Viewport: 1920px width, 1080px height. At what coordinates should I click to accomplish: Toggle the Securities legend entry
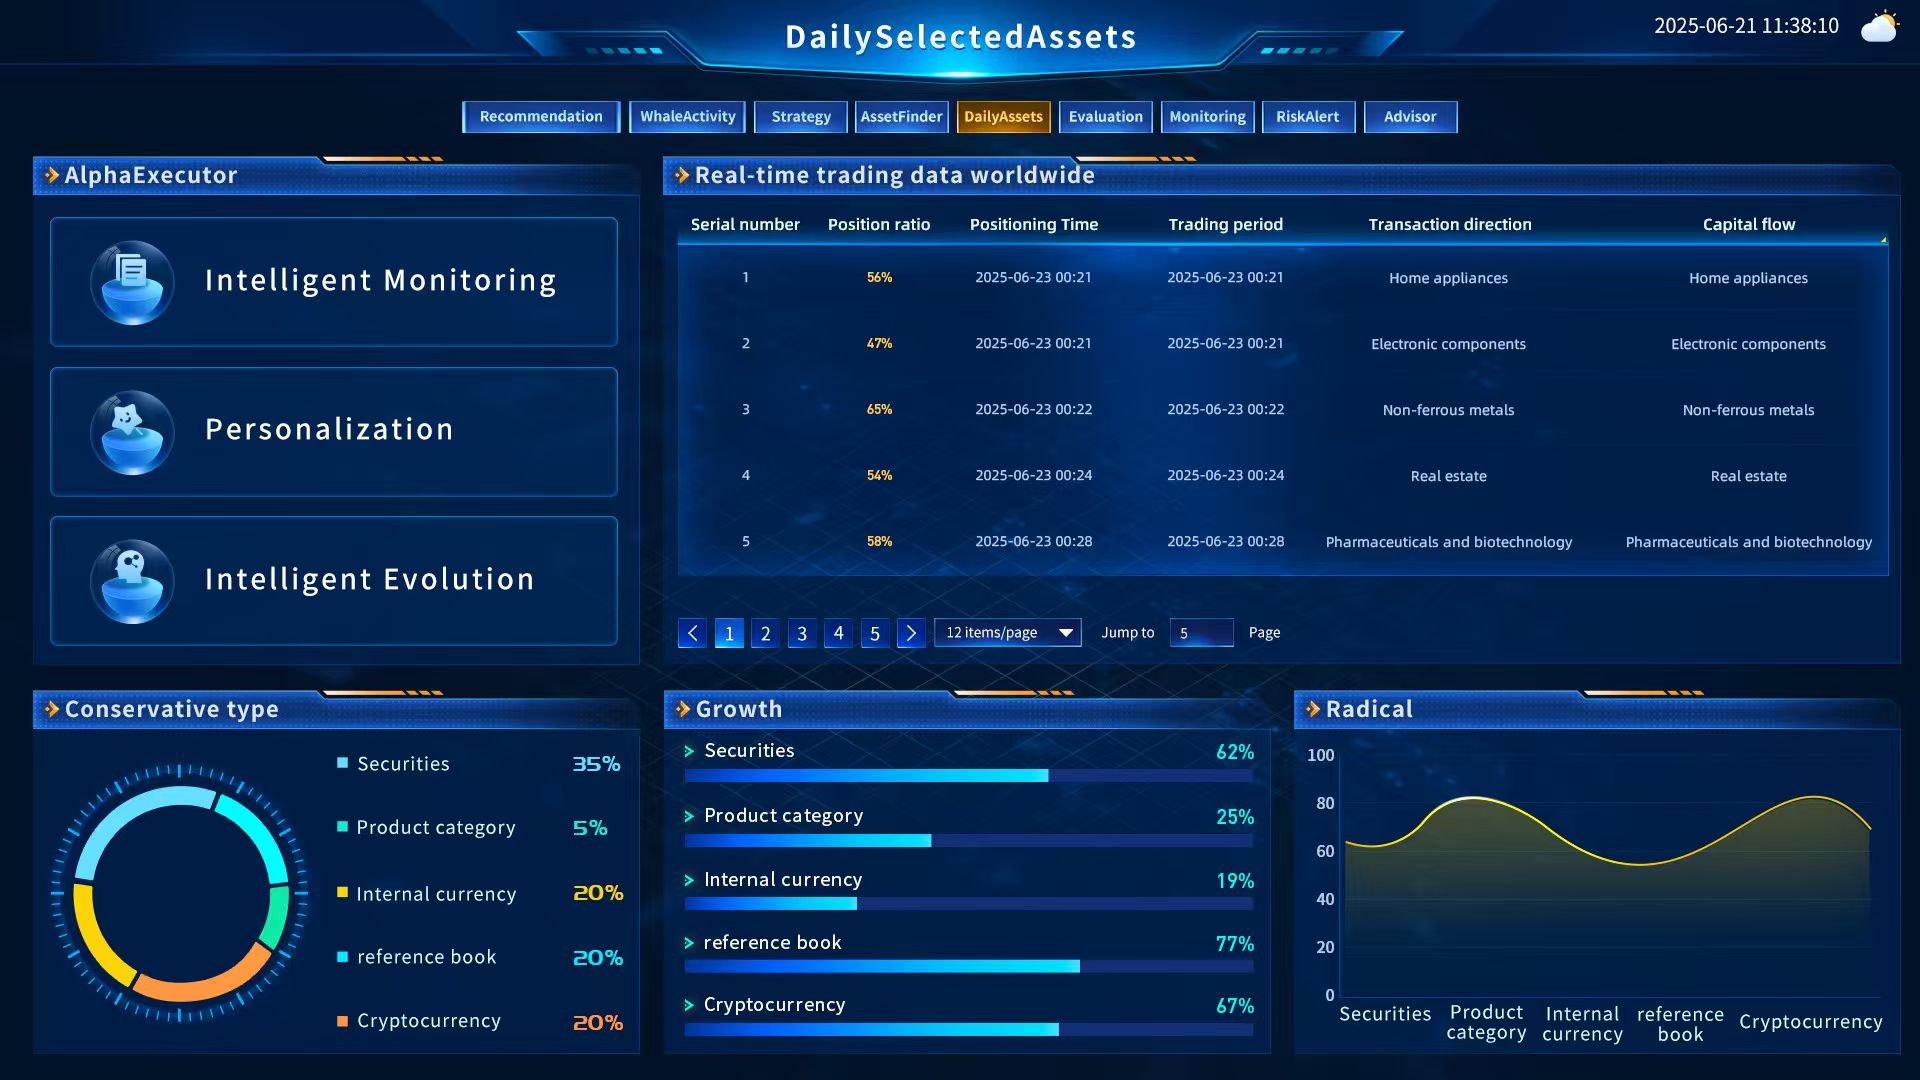(x=402, y=763)
